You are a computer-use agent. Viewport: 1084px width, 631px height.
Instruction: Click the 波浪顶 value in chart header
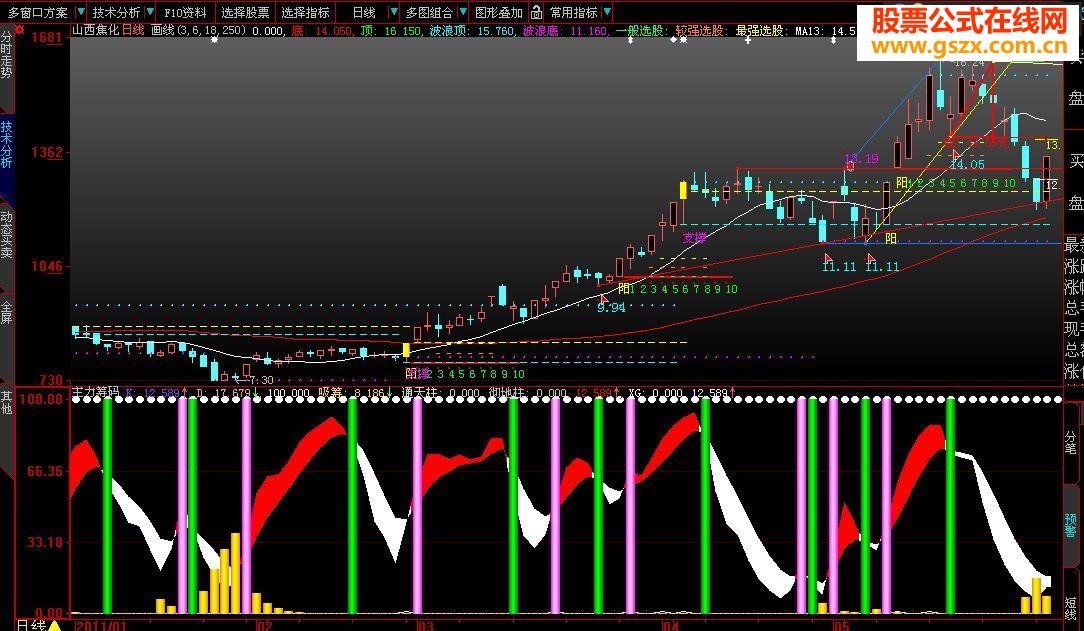coord(497,30)
